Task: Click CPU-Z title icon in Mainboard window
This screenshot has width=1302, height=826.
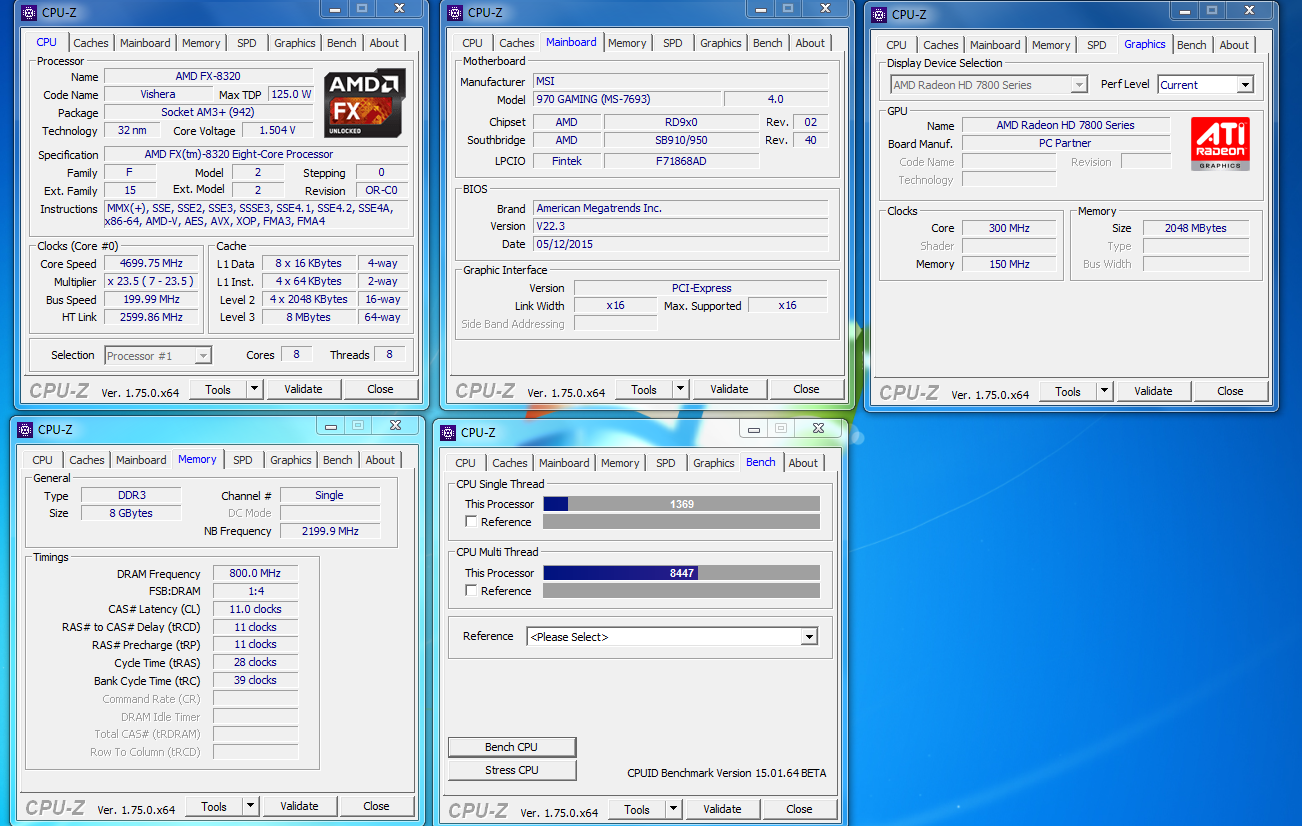Action: point(457,13)
